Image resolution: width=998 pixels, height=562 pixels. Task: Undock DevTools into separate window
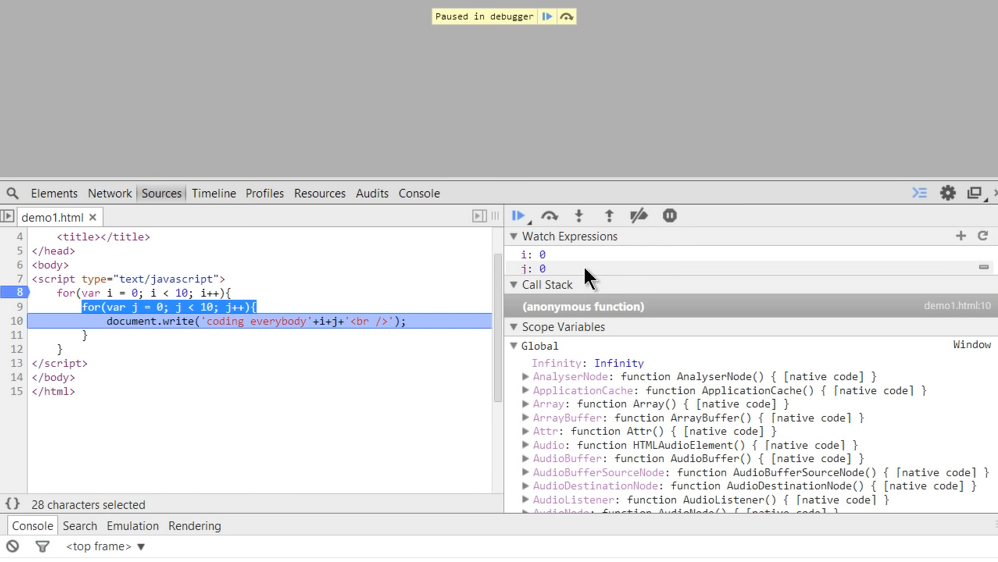click(974, 193)
